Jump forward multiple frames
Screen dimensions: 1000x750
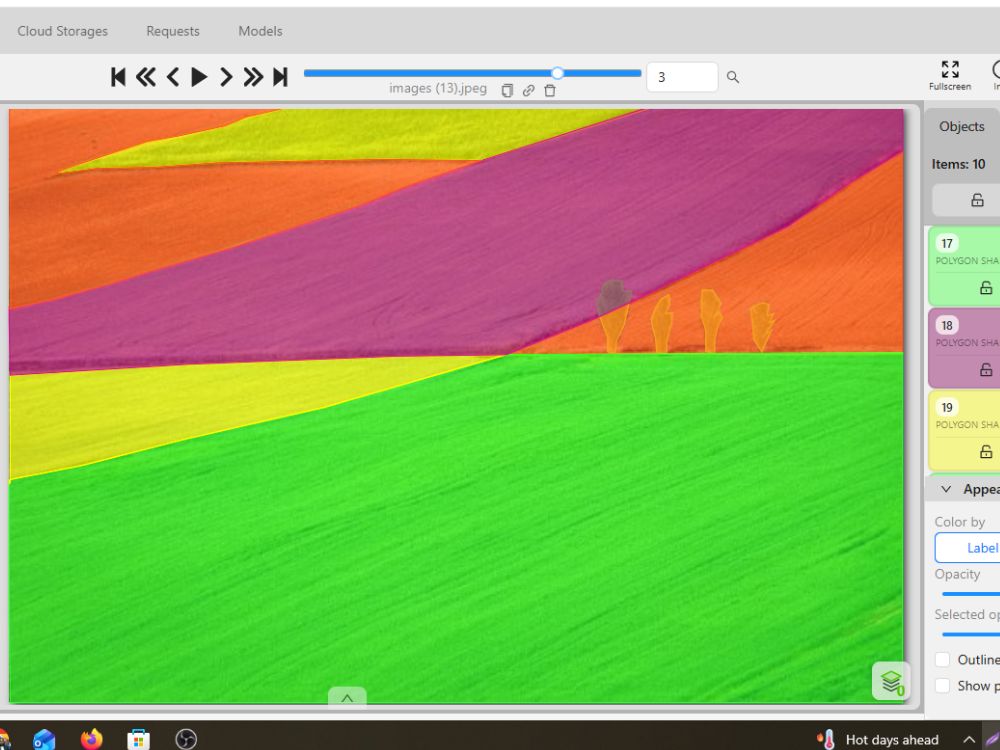tap(253, 77)
